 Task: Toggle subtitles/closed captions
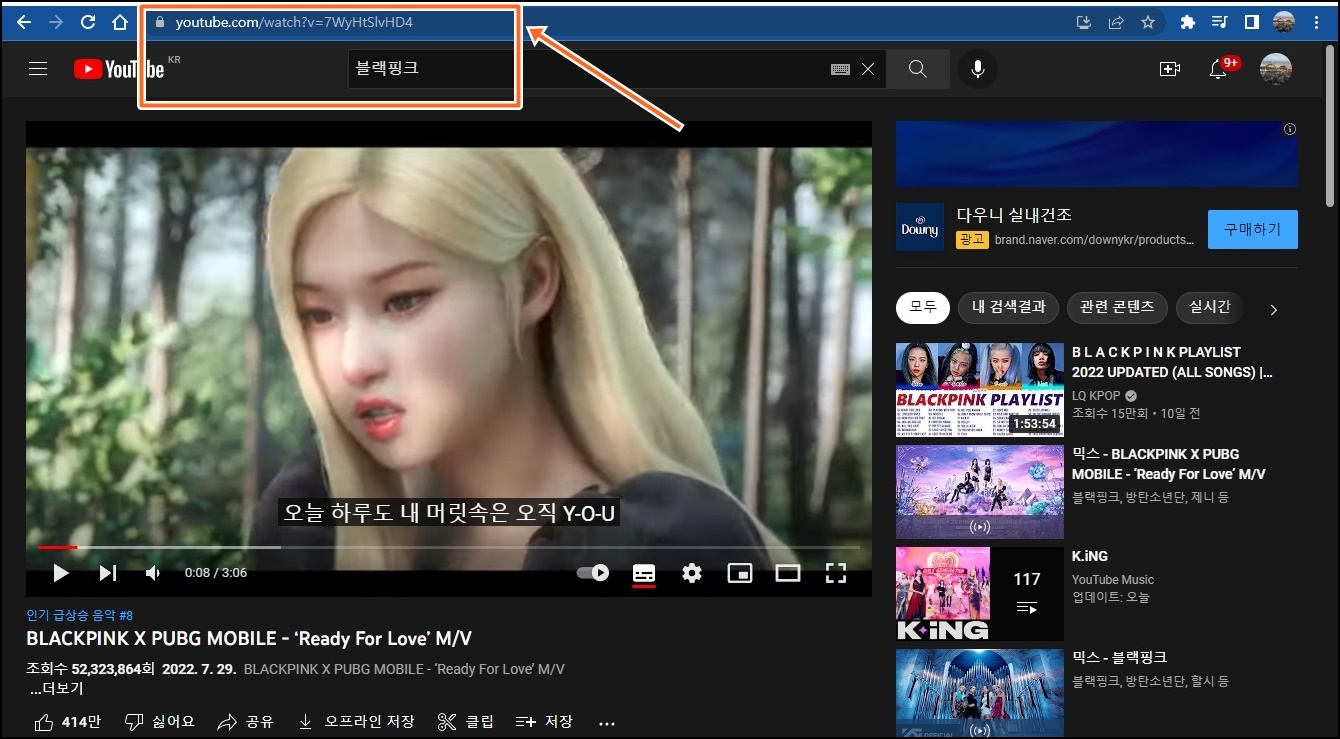pyautogui.click(x=644, y=573)
